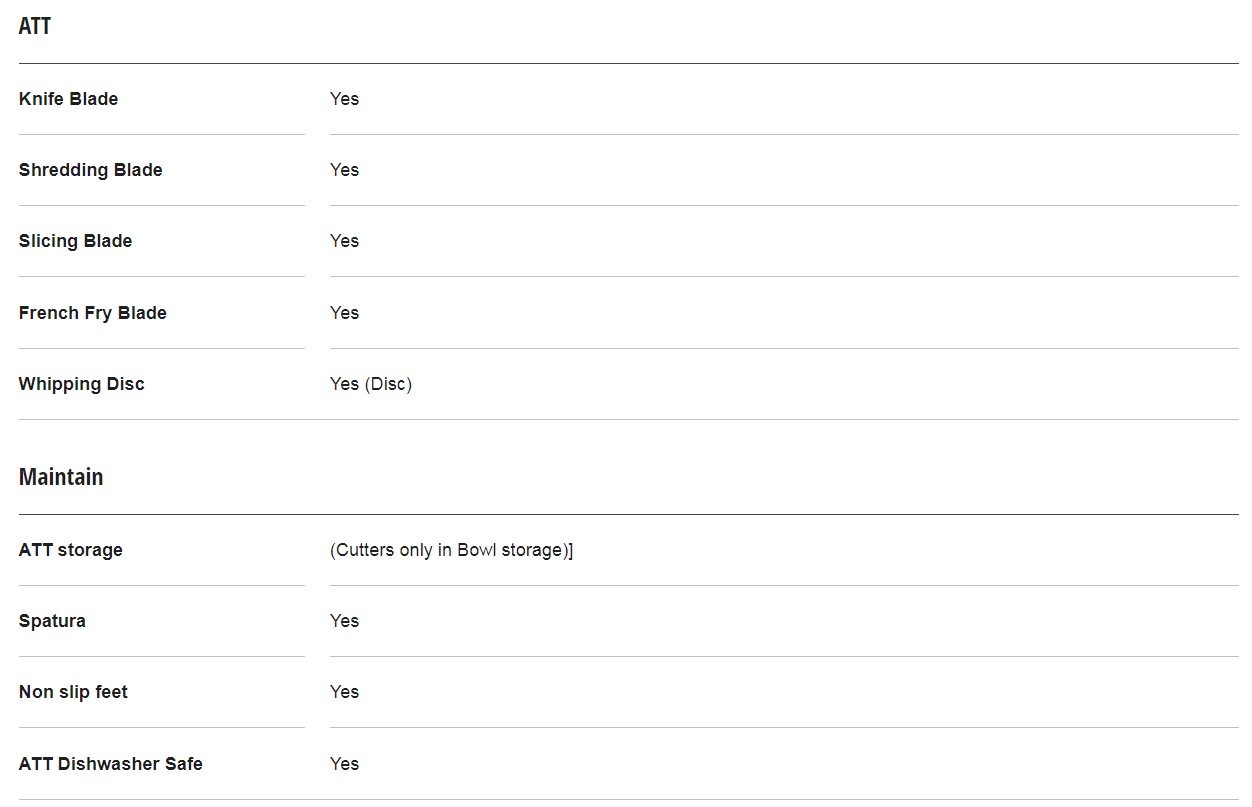Click the Yes value for Knife Blade
The width and height of the screenshot is (1252, 807).
(x=344, y=99)
